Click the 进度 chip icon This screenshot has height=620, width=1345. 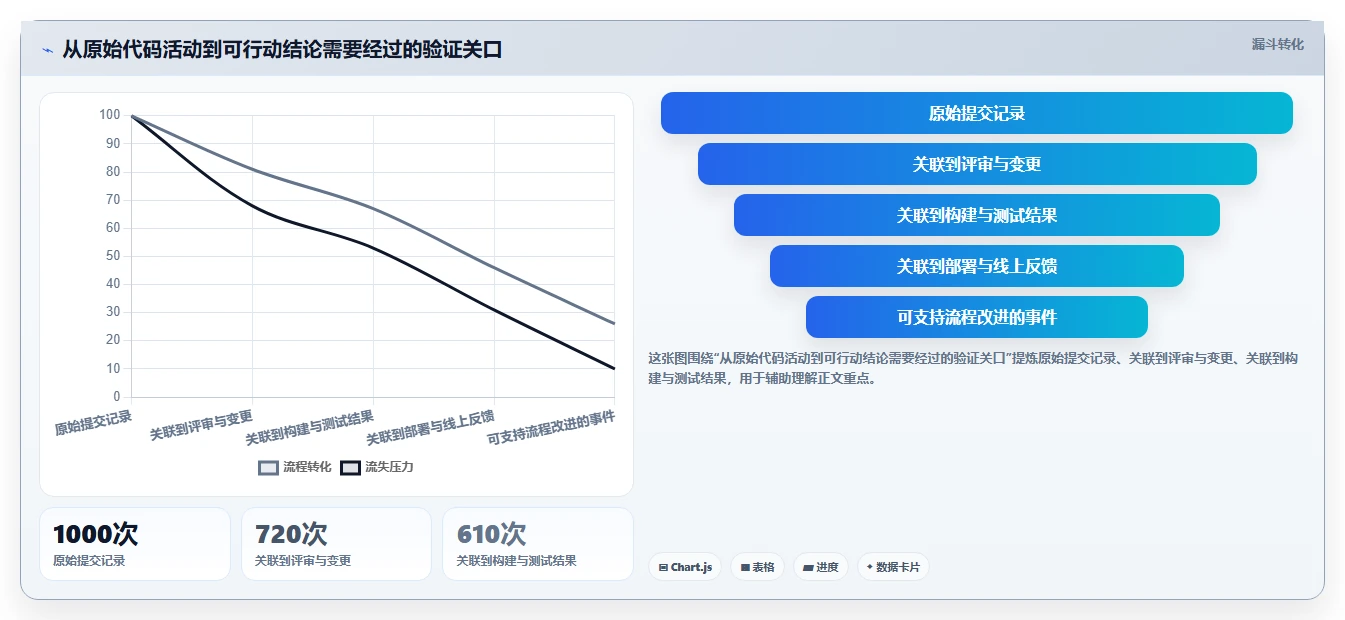[808, 567]
